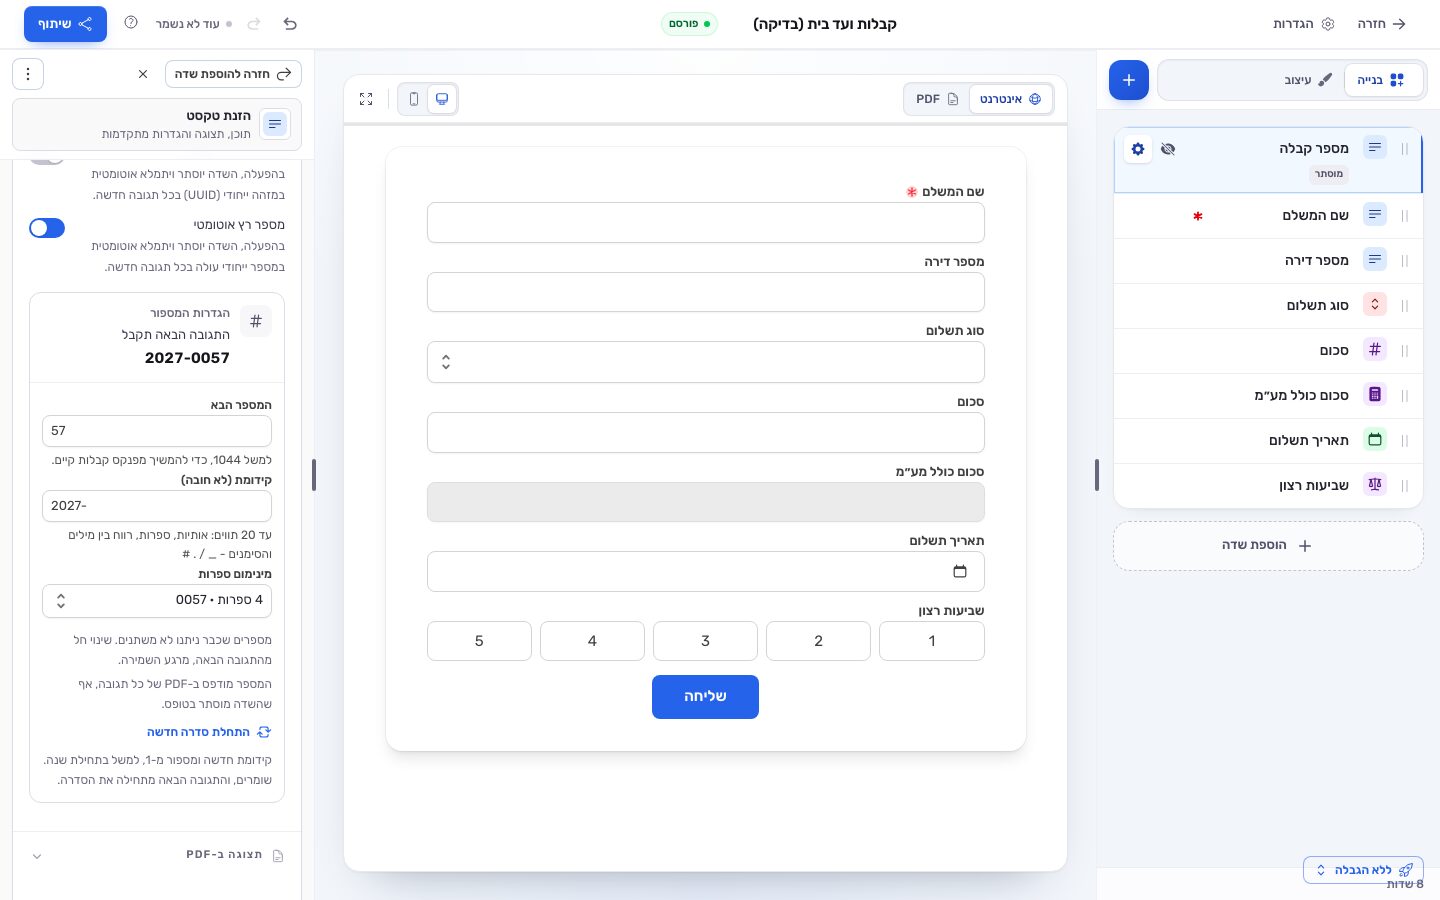Click the scale icon beside שביעות רצון

(1375, 485)
